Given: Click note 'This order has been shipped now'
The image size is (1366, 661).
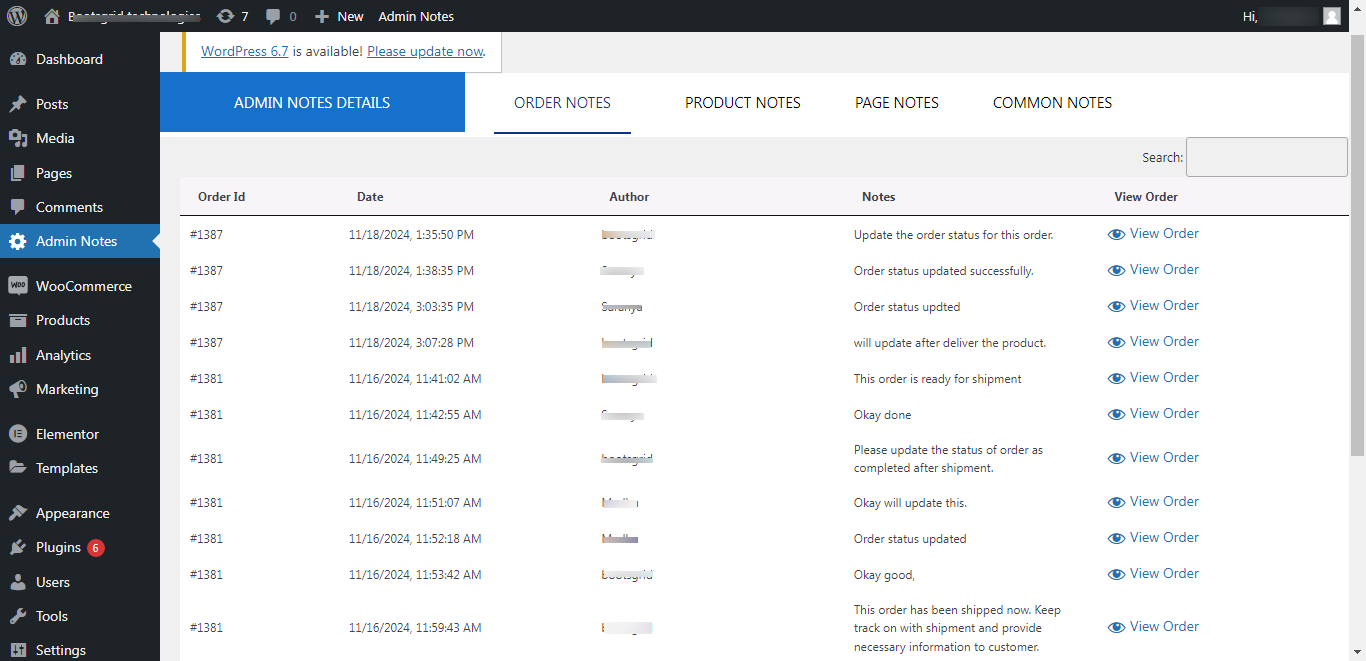Looking at the screenshot, I should [x=957, y=628].
